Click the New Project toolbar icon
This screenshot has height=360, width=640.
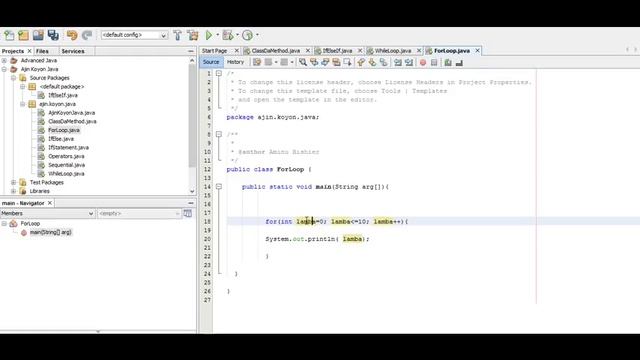coord(23,36)
